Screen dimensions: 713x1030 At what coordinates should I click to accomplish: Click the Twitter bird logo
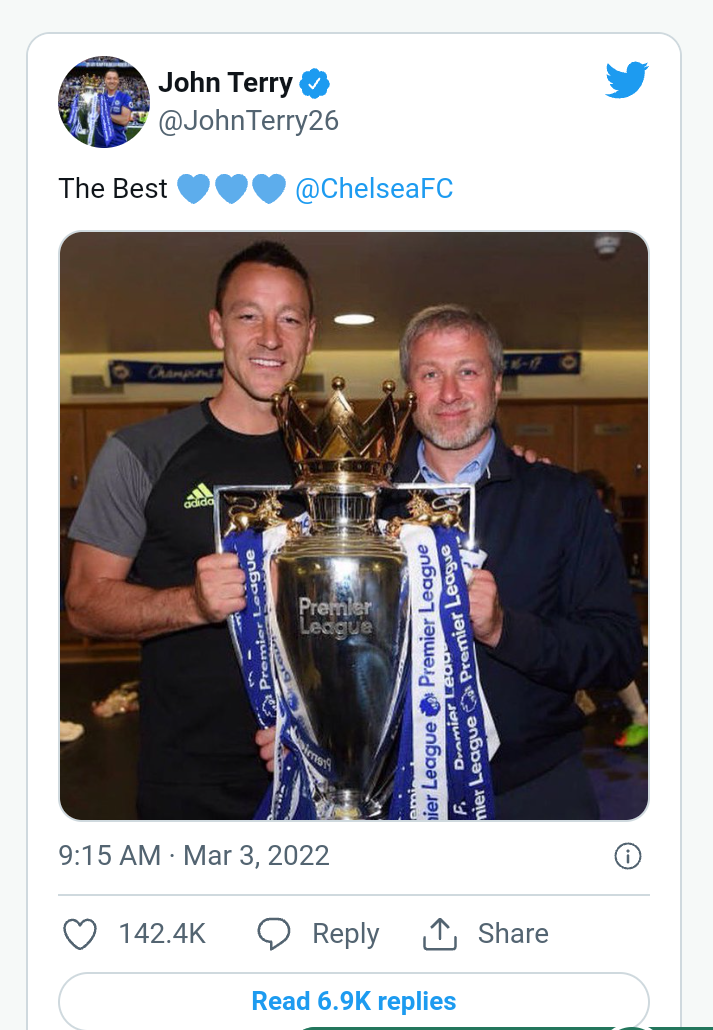(627, 81)
